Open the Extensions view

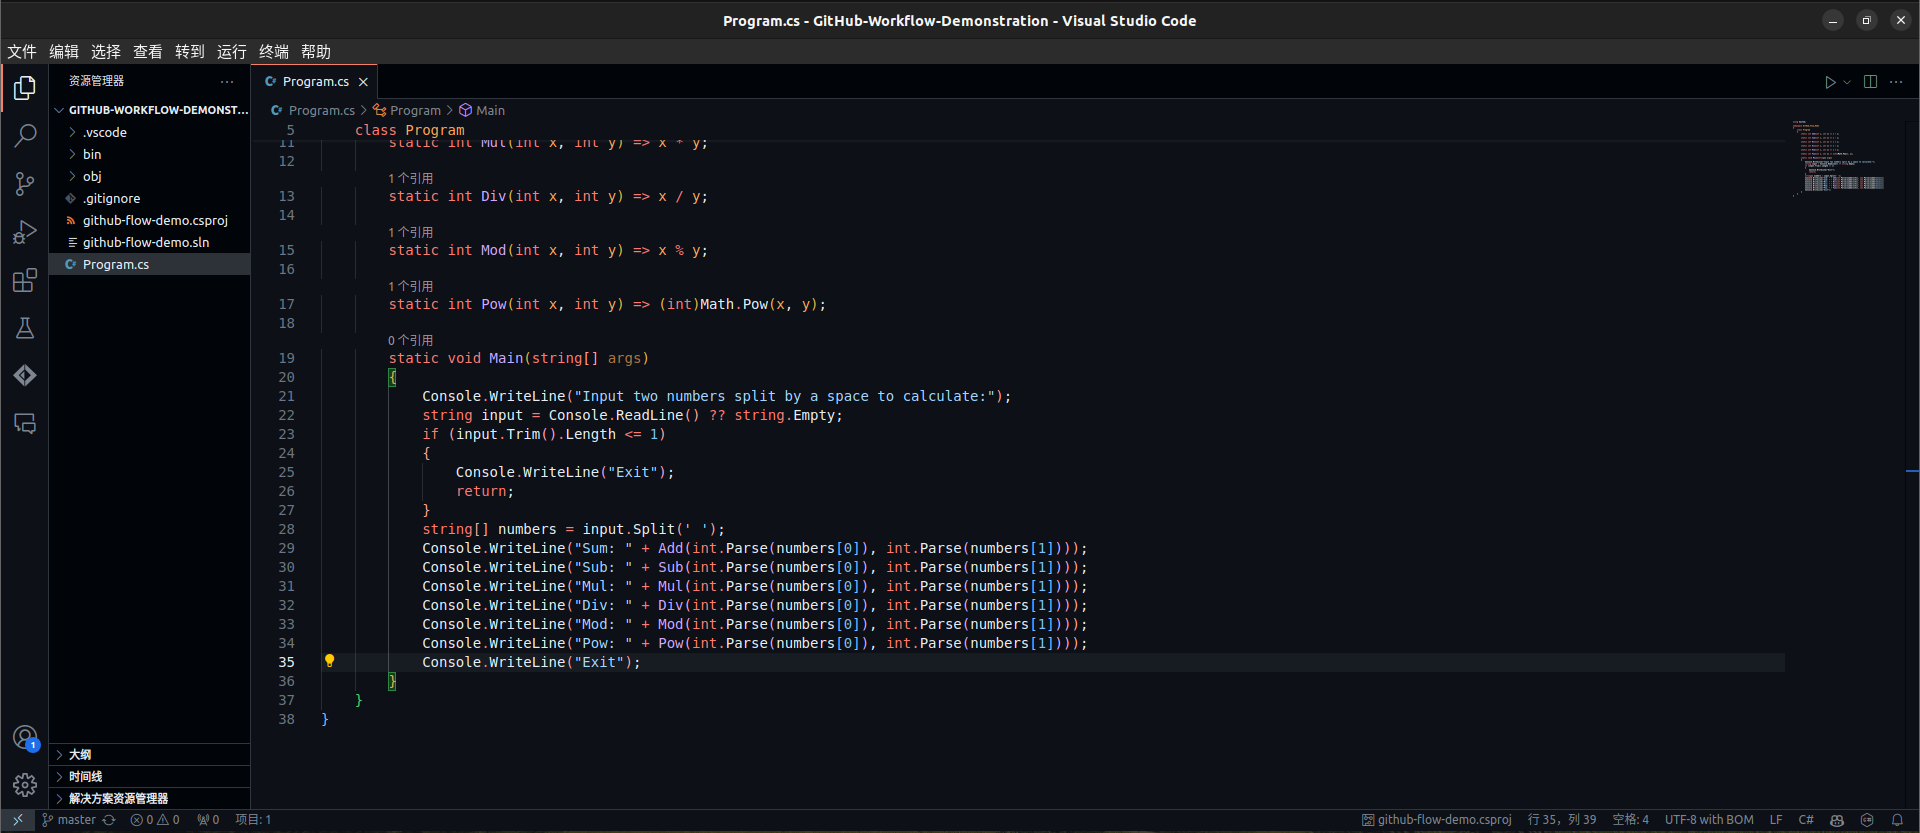[25, 281]
